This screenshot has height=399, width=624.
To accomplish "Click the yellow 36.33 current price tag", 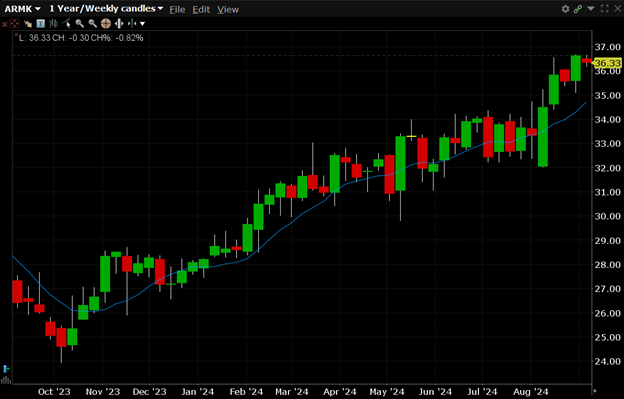I will [x=607, y=63].
